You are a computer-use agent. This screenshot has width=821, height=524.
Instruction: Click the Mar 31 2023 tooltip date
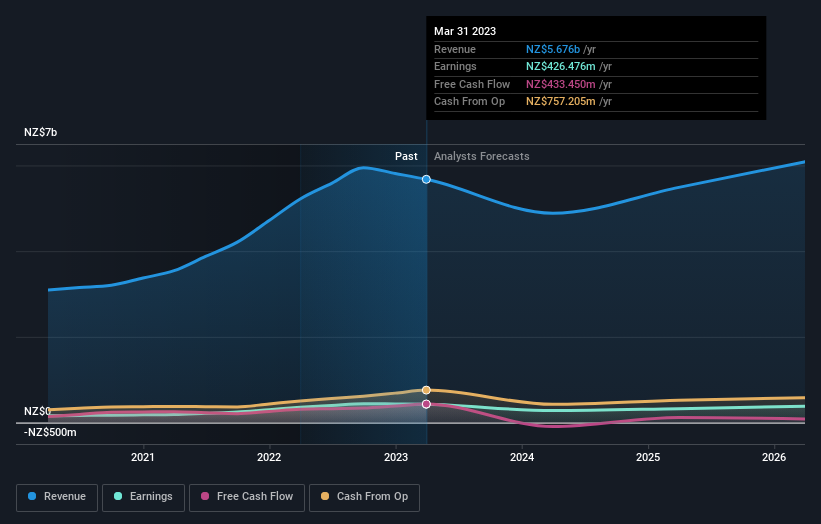[x=465, y=31]
